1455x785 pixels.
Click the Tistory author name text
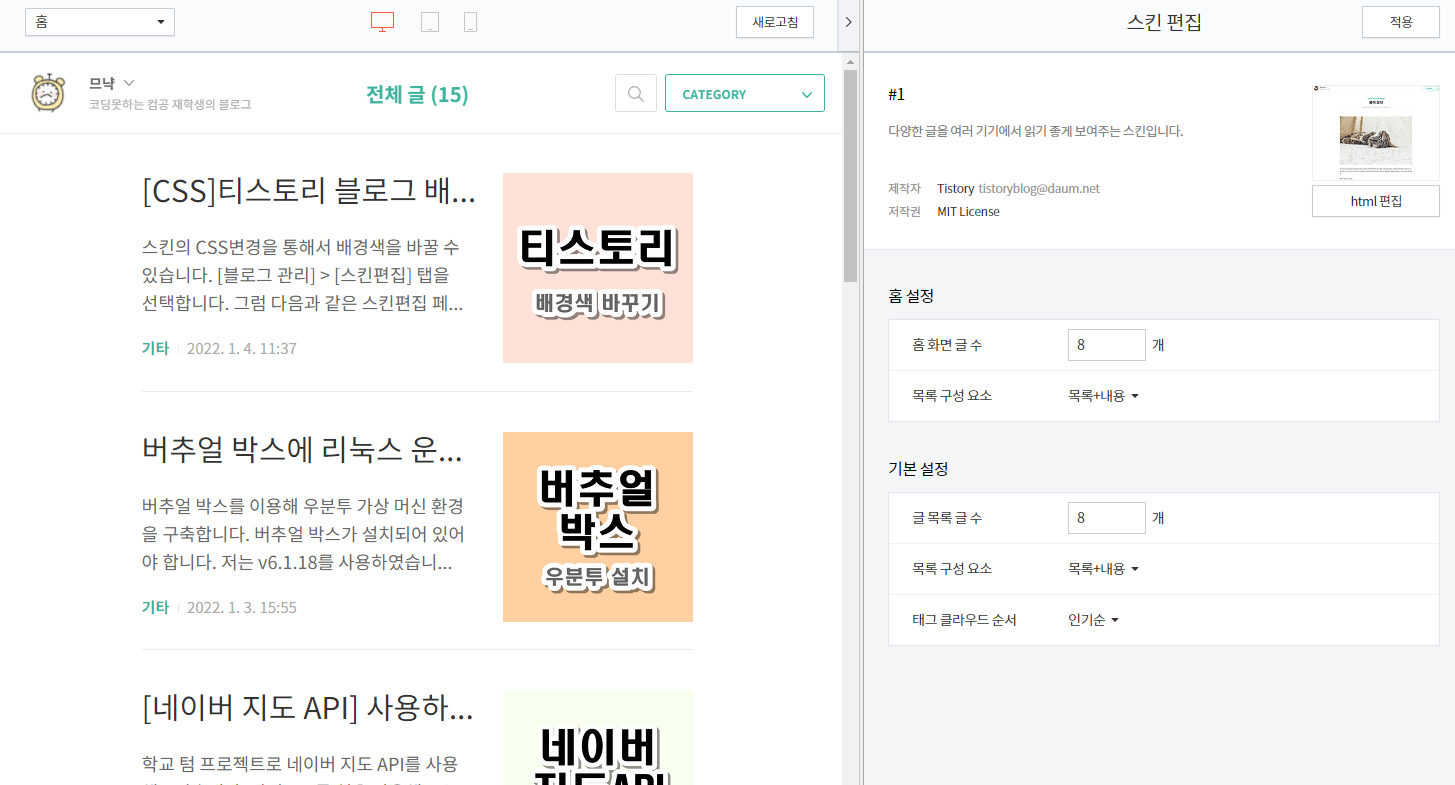pos(955,188)
